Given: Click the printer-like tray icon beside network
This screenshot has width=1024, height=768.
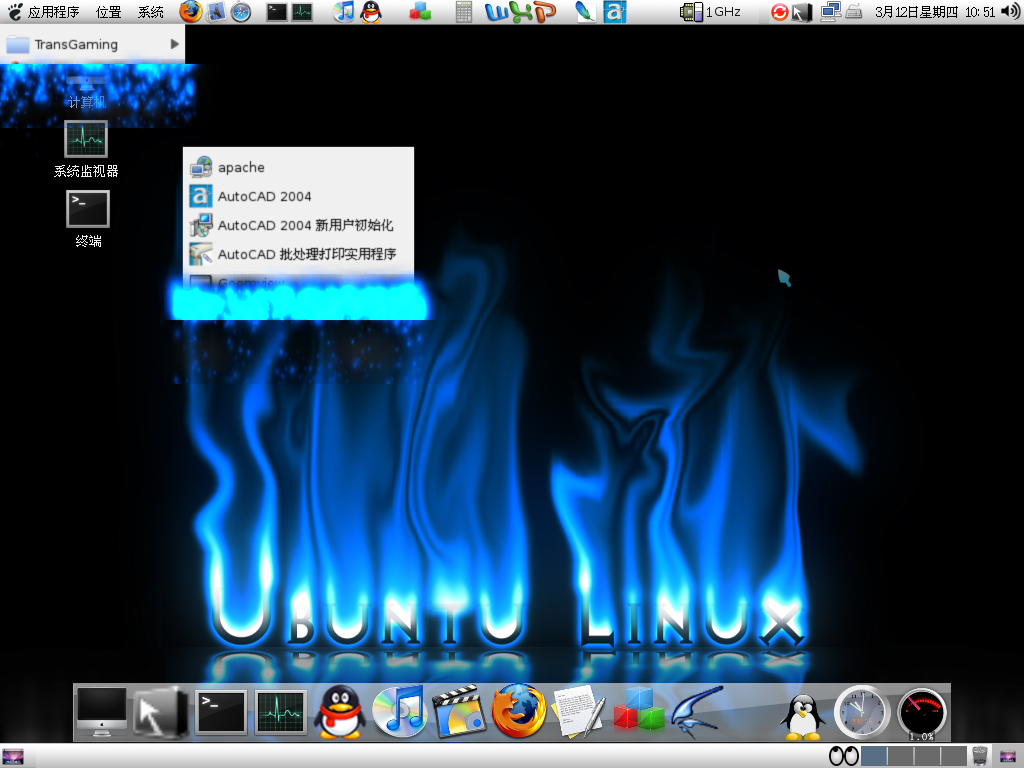Looking at the screenshot, I should point(854,12).
